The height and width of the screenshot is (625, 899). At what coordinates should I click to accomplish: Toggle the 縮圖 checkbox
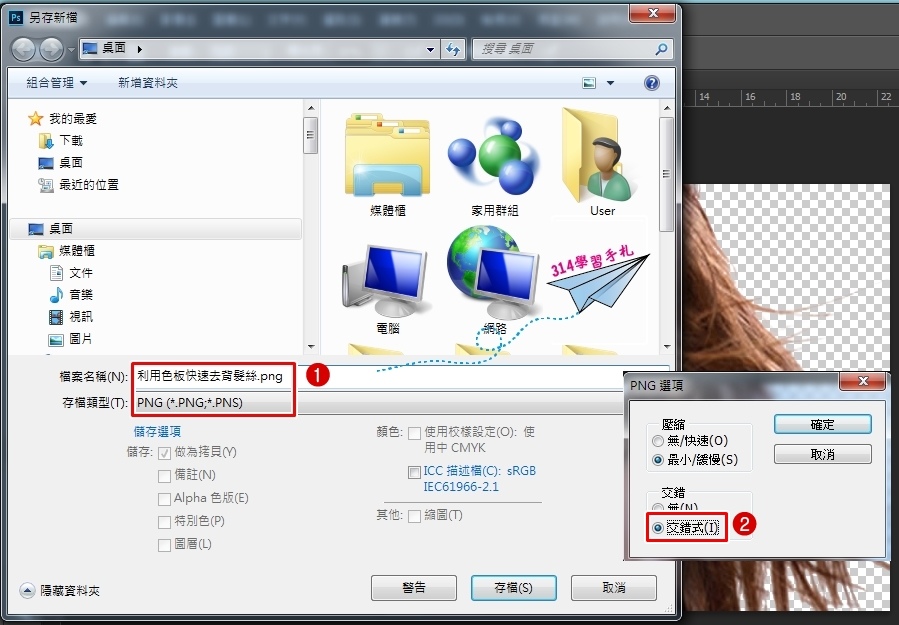coord(414,516)
